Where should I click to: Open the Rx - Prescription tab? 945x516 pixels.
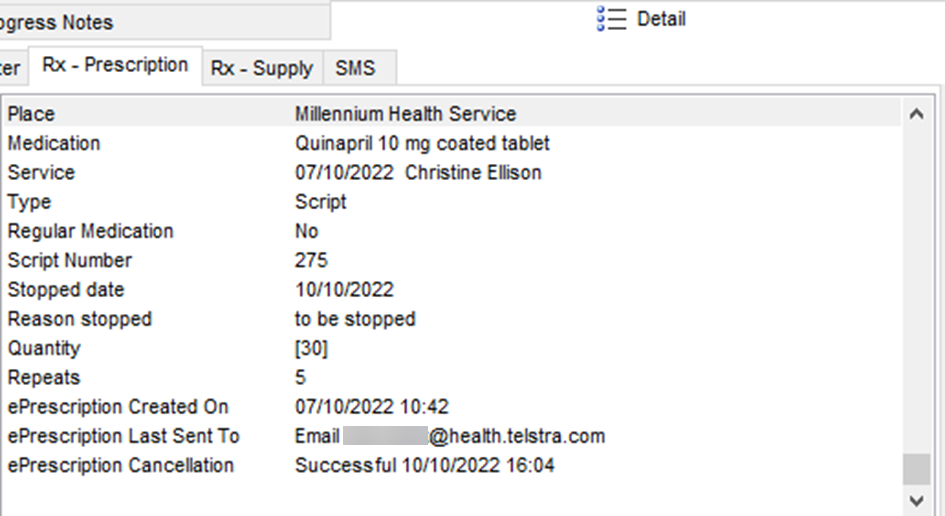[x=115, y=65]
